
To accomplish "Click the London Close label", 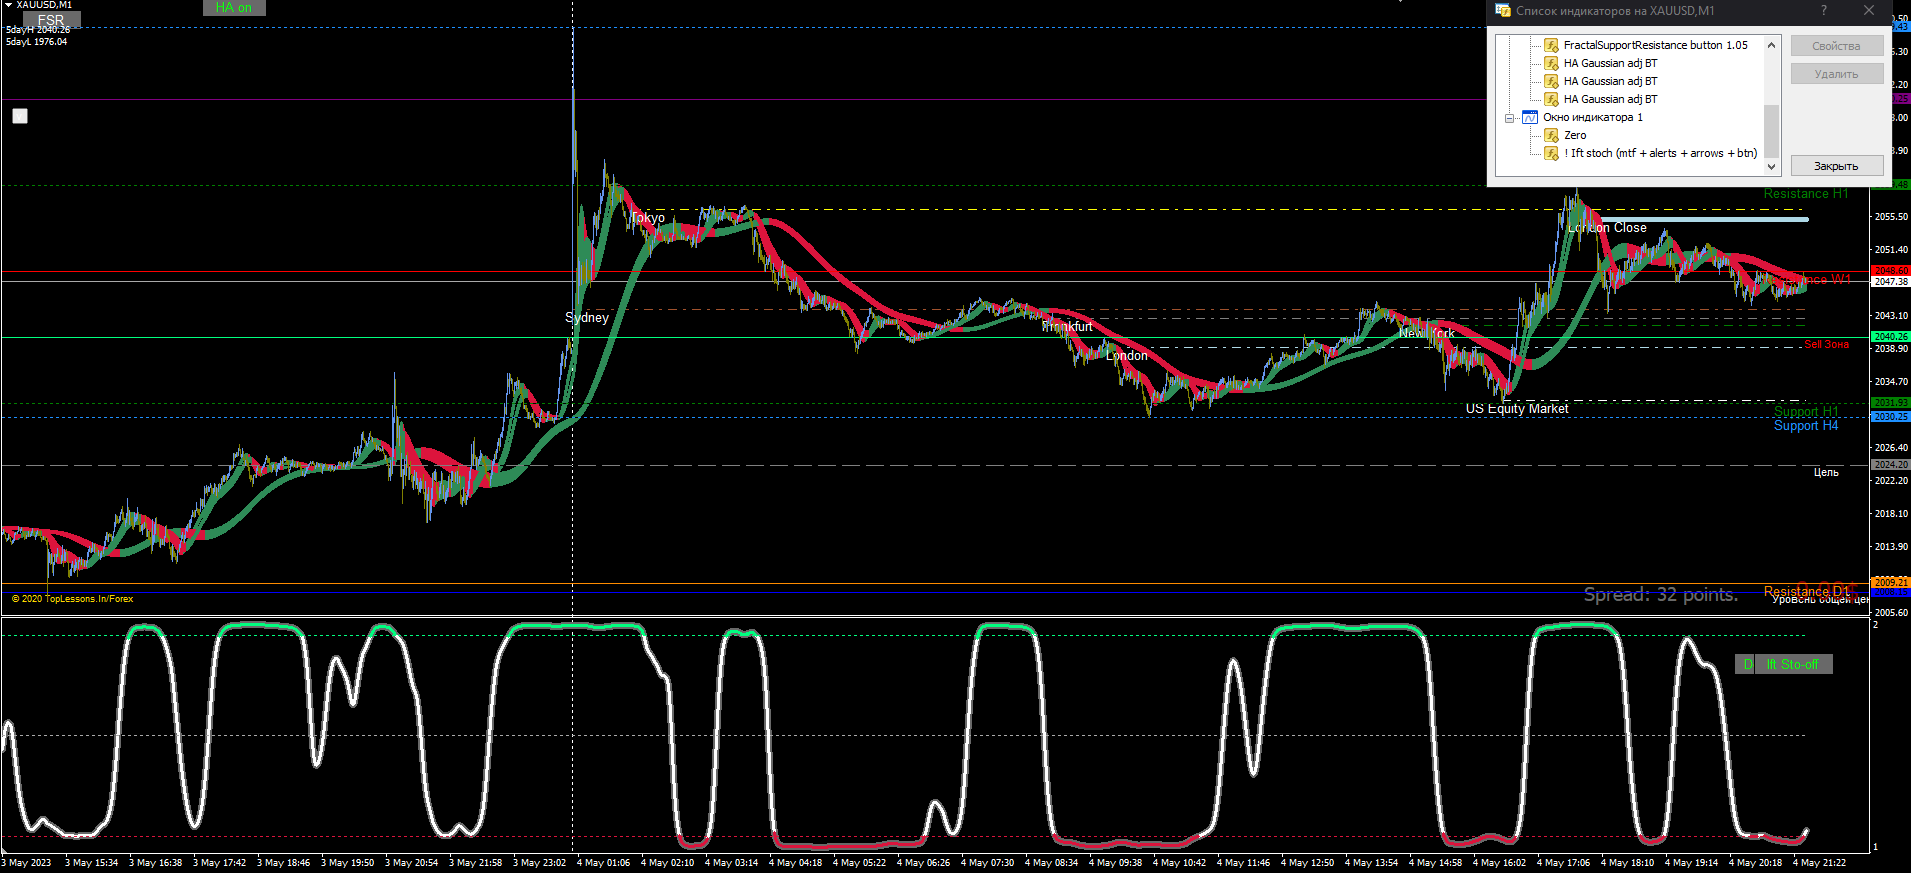I will 1607,227.
